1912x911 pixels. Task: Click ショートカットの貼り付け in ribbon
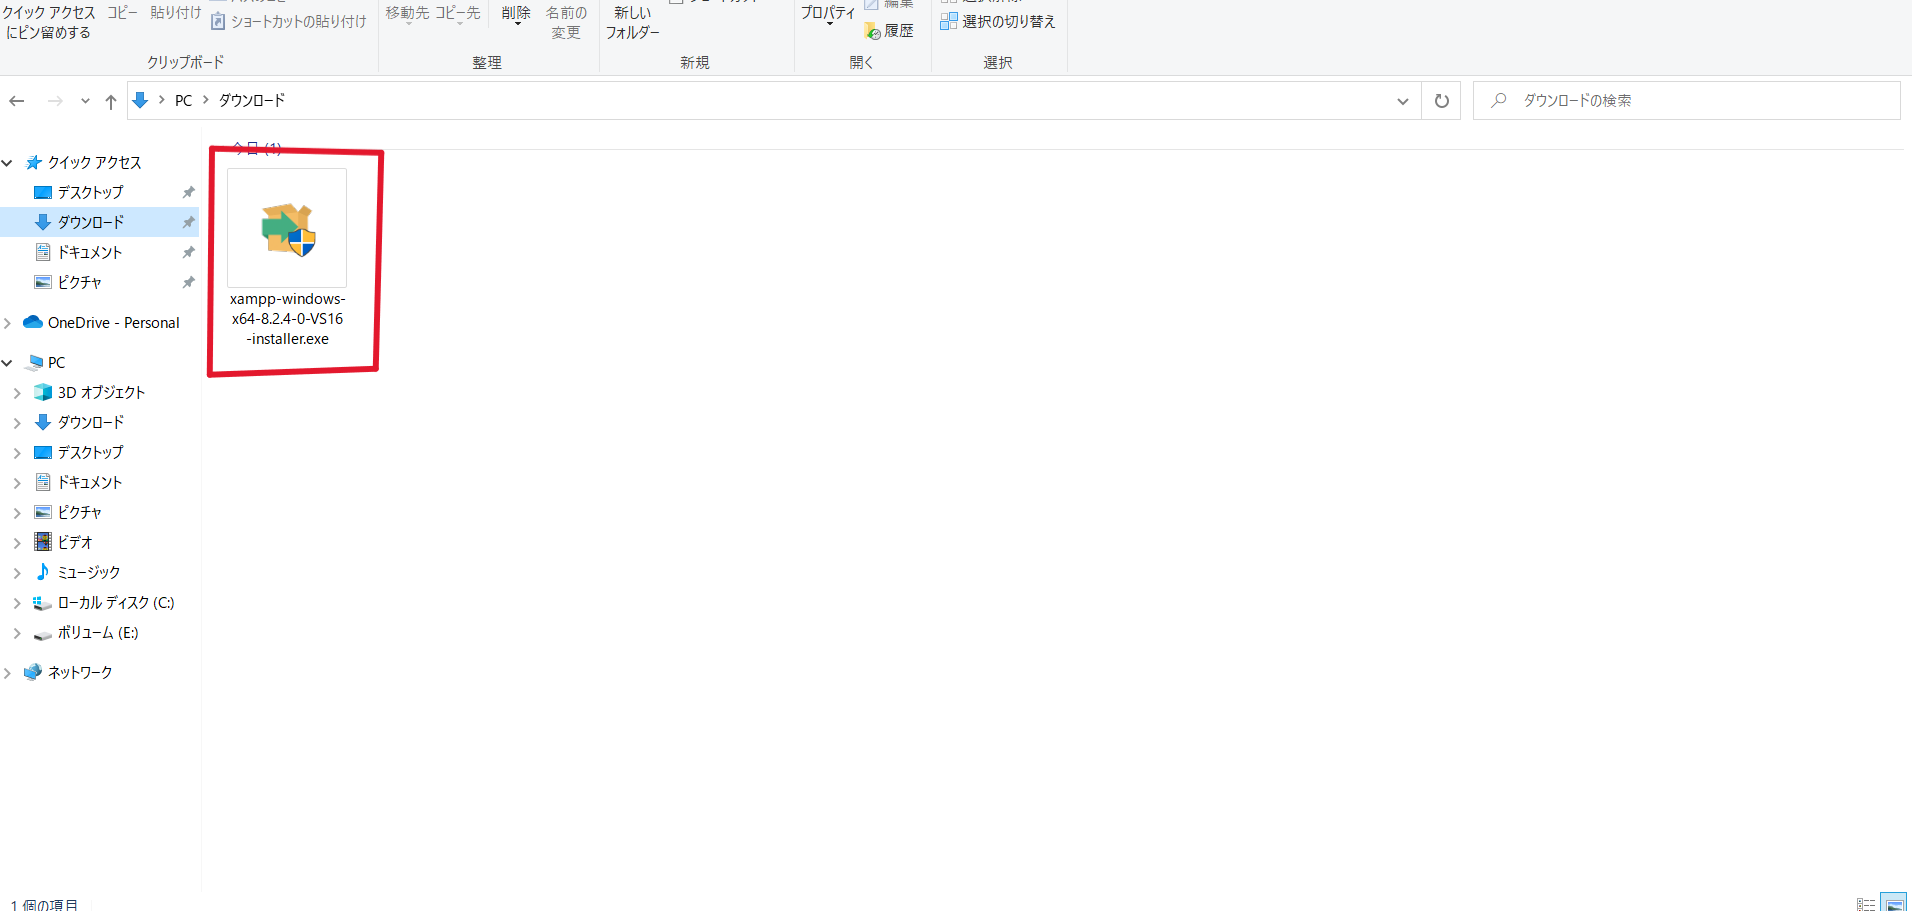coord(289,21)
